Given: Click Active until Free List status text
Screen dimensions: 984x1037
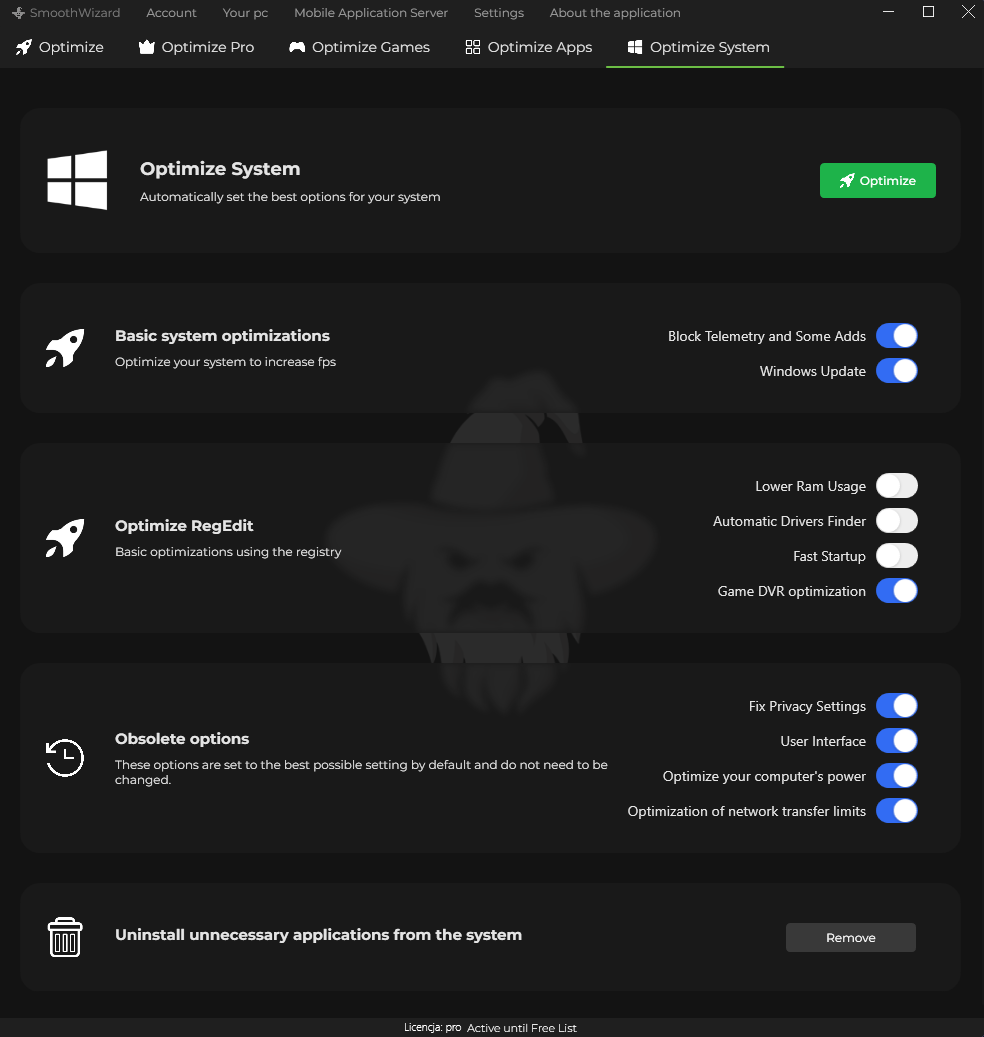Looking at the screenshot, I should (522, 1028).
